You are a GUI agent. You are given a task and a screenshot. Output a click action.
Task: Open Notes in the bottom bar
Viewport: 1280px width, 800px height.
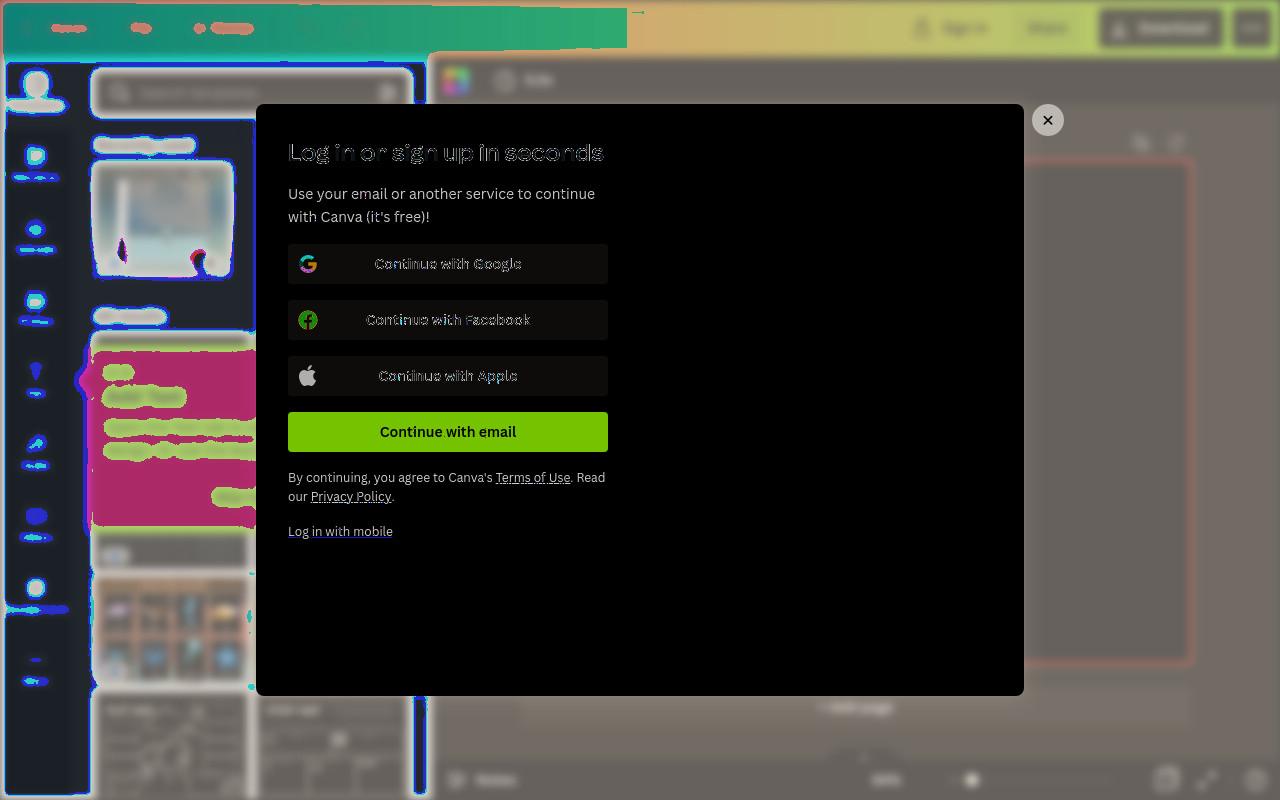click(x=483, y=780)
